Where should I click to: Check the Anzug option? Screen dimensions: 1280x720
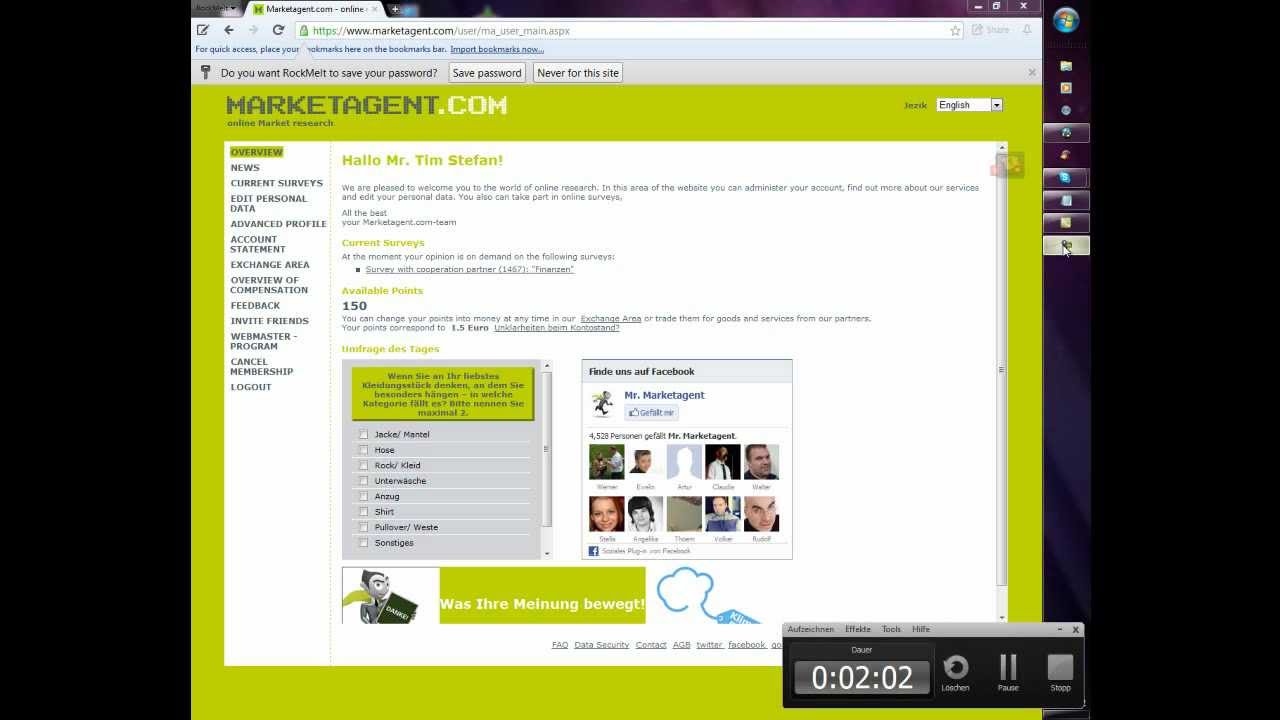point(363,496)
